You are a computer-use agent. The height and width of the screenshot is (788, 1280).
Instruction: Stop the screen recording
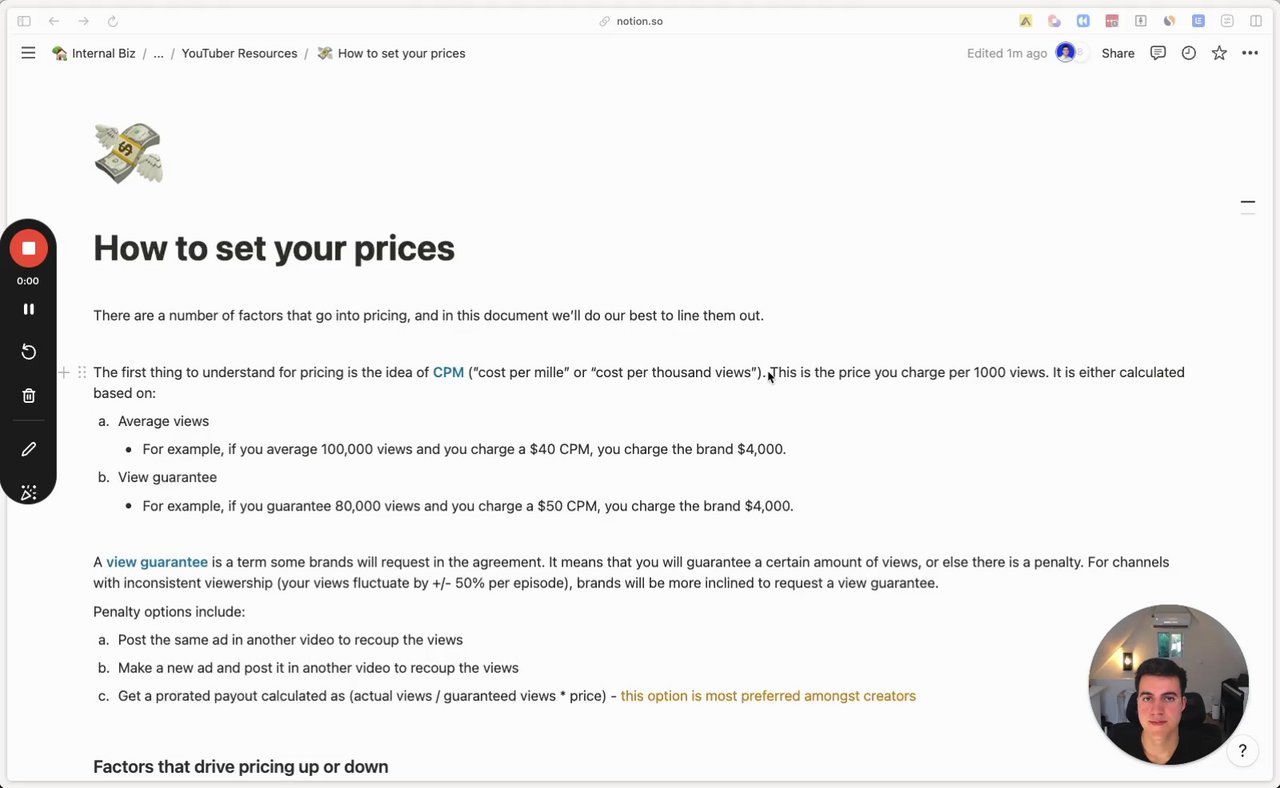point(28,248)
